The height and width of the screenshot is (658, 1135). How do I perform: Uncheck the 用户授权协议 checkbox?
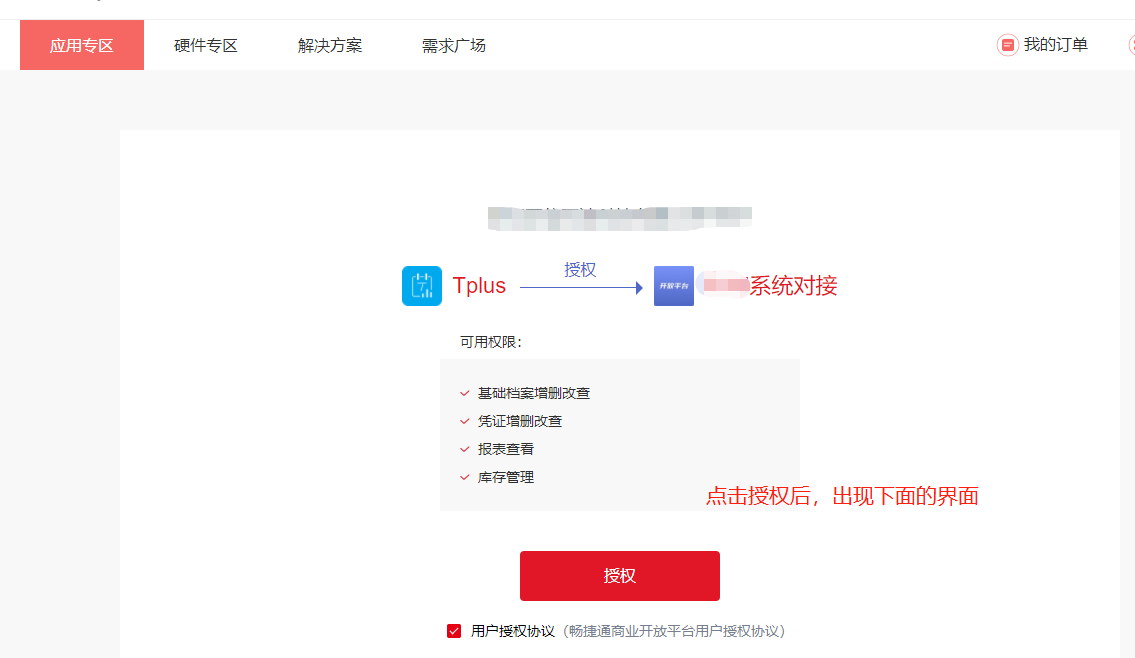[x=454, y=631]
